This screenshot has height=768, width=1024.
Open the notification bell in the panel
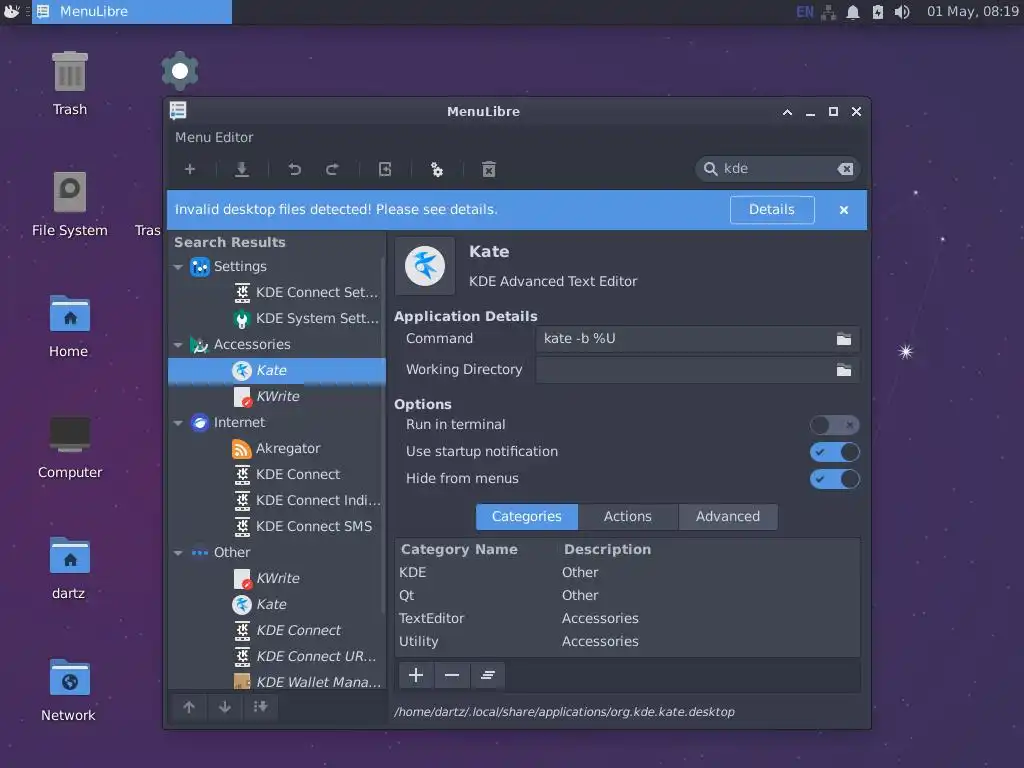tap(853, 12)
